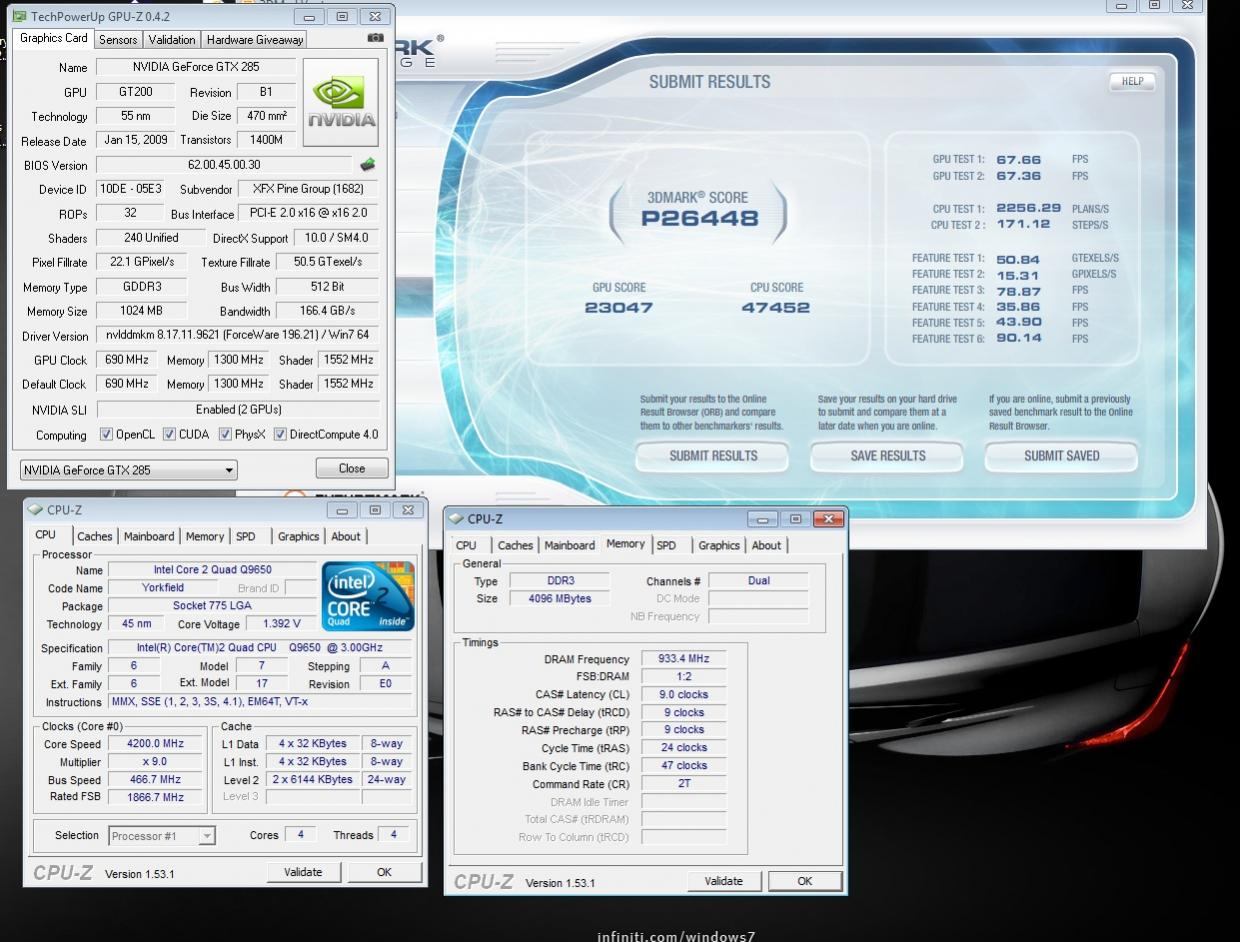Click the Rated FSB 1866.7 MHz value
Screen dimensions: 1240x942
(155, 797)
